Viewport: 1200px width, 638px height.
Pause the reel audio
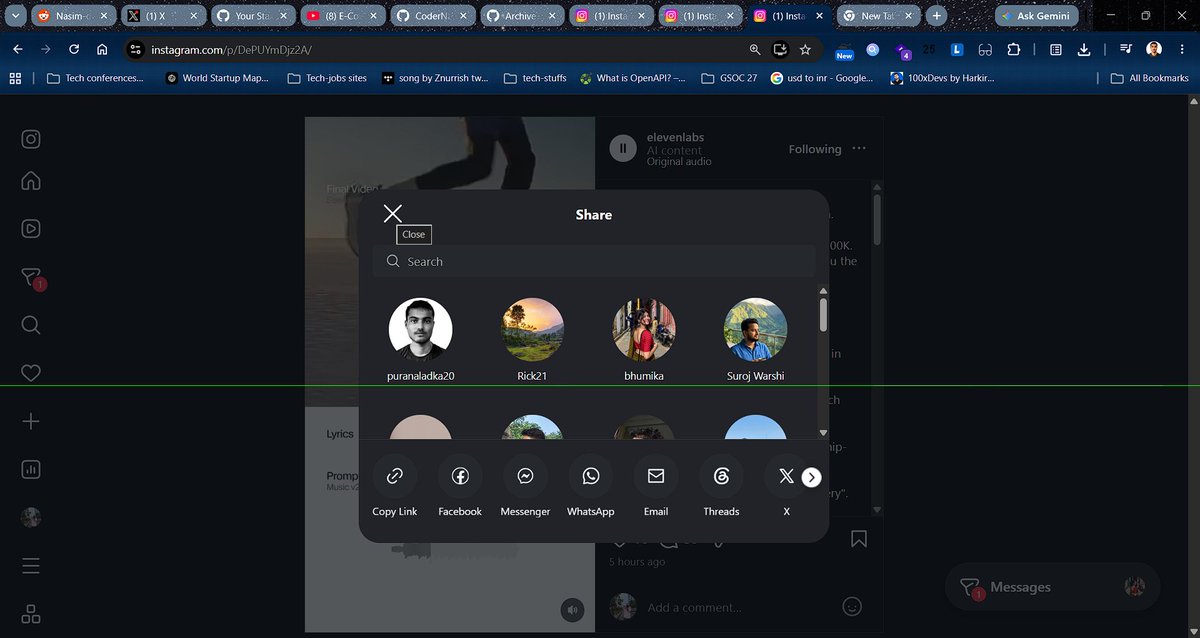click(x=622, y=149)
